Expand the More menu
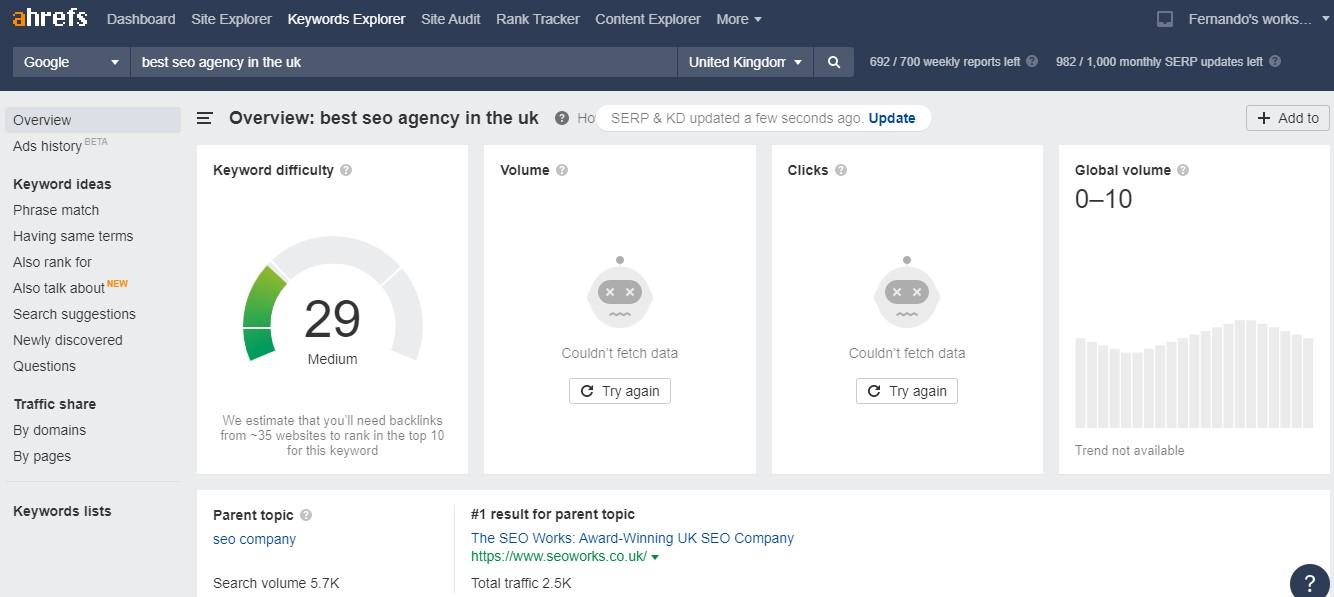 [739, 19]
